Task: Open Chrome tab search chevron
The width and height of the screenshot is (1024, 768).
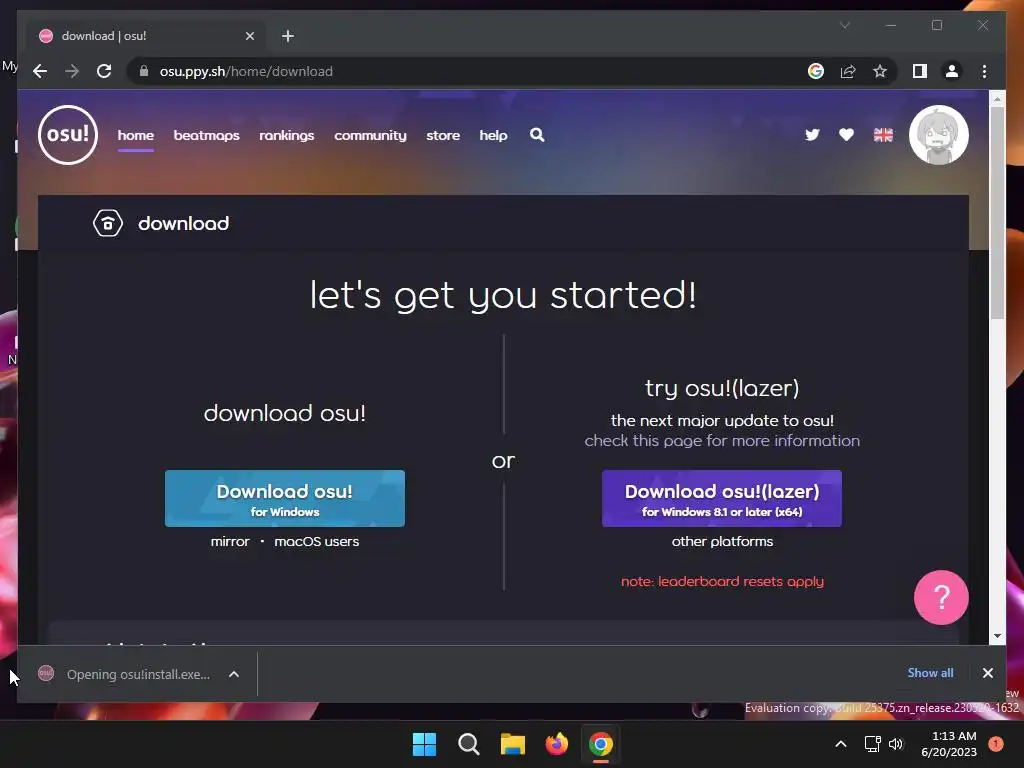Action: tap(844, 25)
